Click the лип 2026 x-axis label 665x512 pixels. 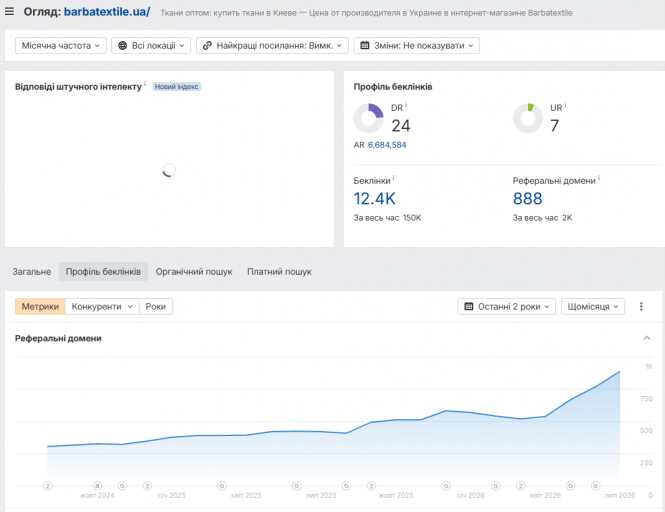point(620,495)
